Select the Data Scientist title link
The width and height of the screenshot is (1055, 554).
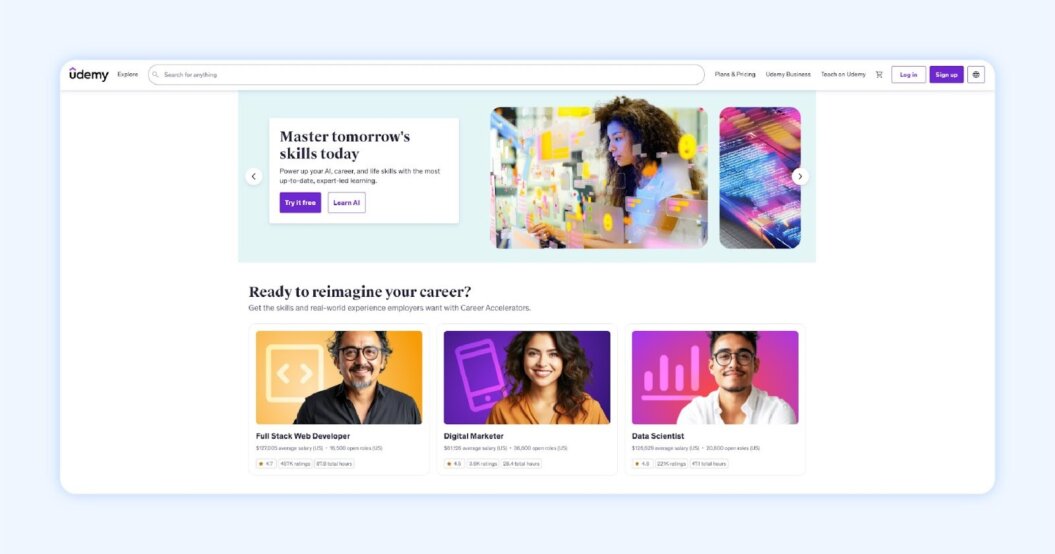click(657, 436)
